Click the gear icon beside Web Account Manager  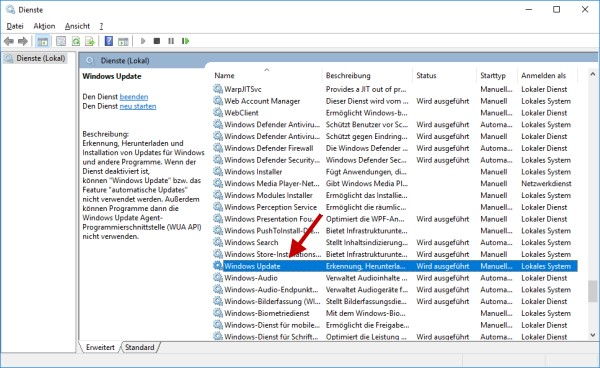pyautogui.click(x=218, y=101)
